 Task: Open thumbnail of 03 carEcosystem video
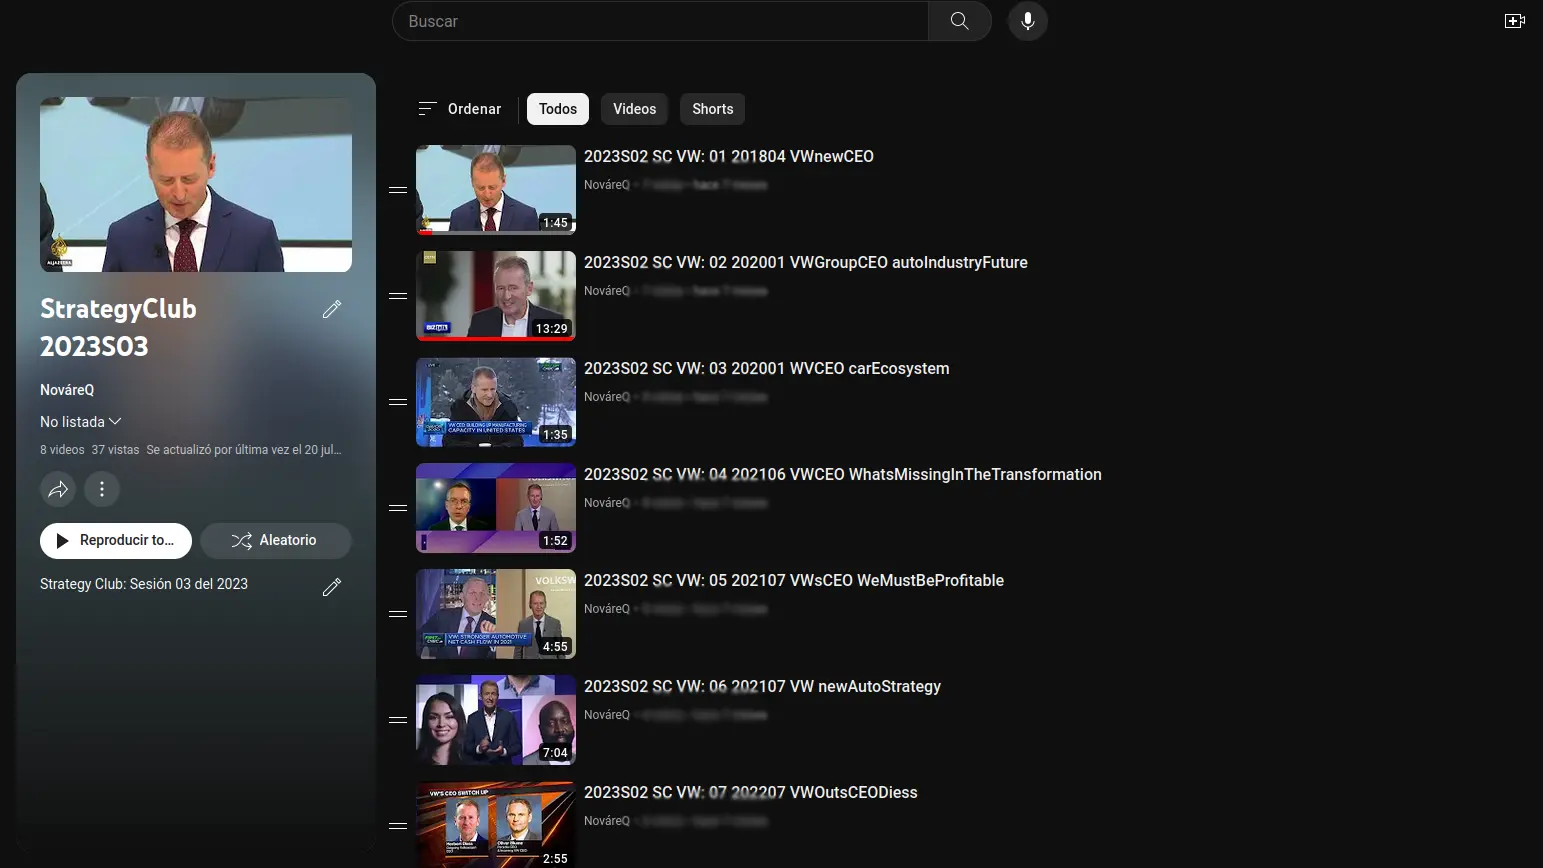(x=496, y=402)
